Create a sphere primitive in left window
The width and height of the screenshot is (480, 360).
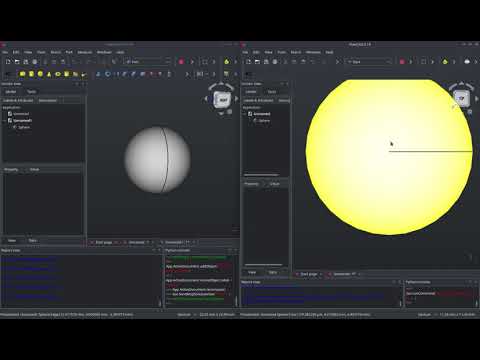point(40,74)
